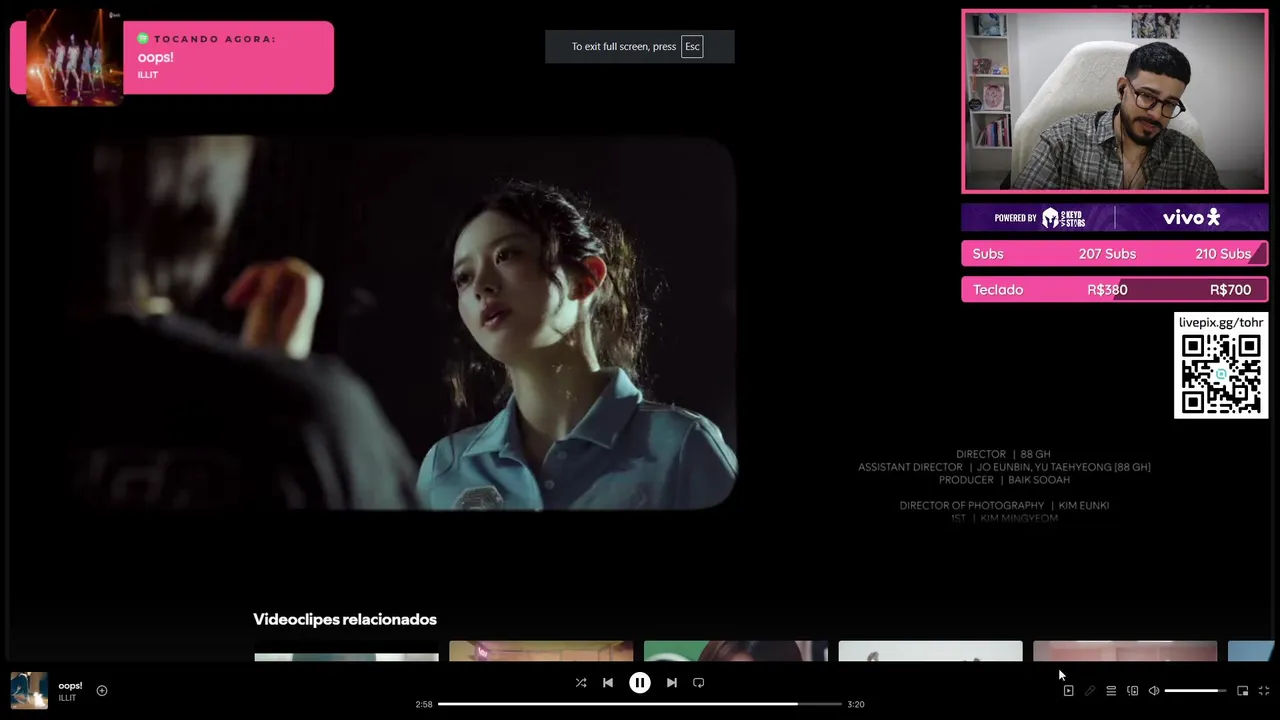The height and width of the screenshot is (720, 1280).
Task: Open the Now Playing view icon
Action: point(1068,691)
